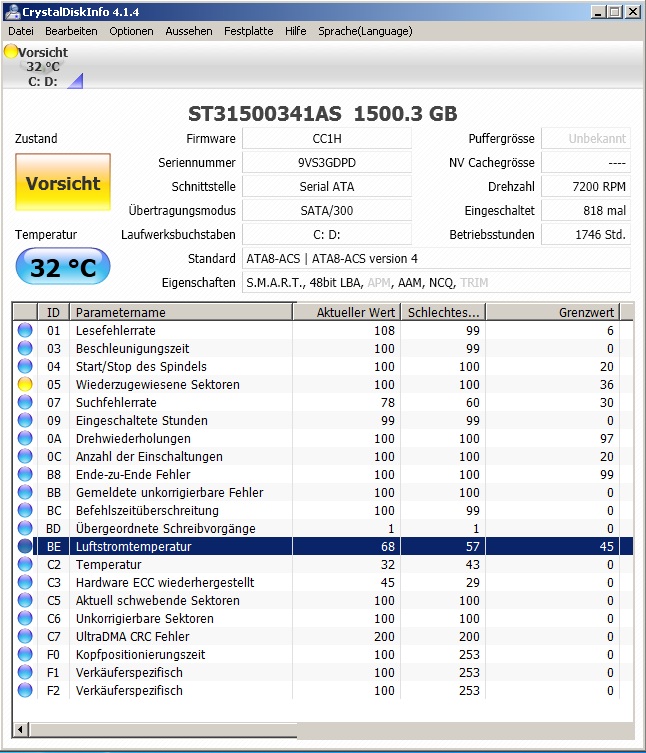The image size is (646, 753).
Task: Click status dot for Verkäuferspezifisch row F1
Action: (x=25, y=672)
